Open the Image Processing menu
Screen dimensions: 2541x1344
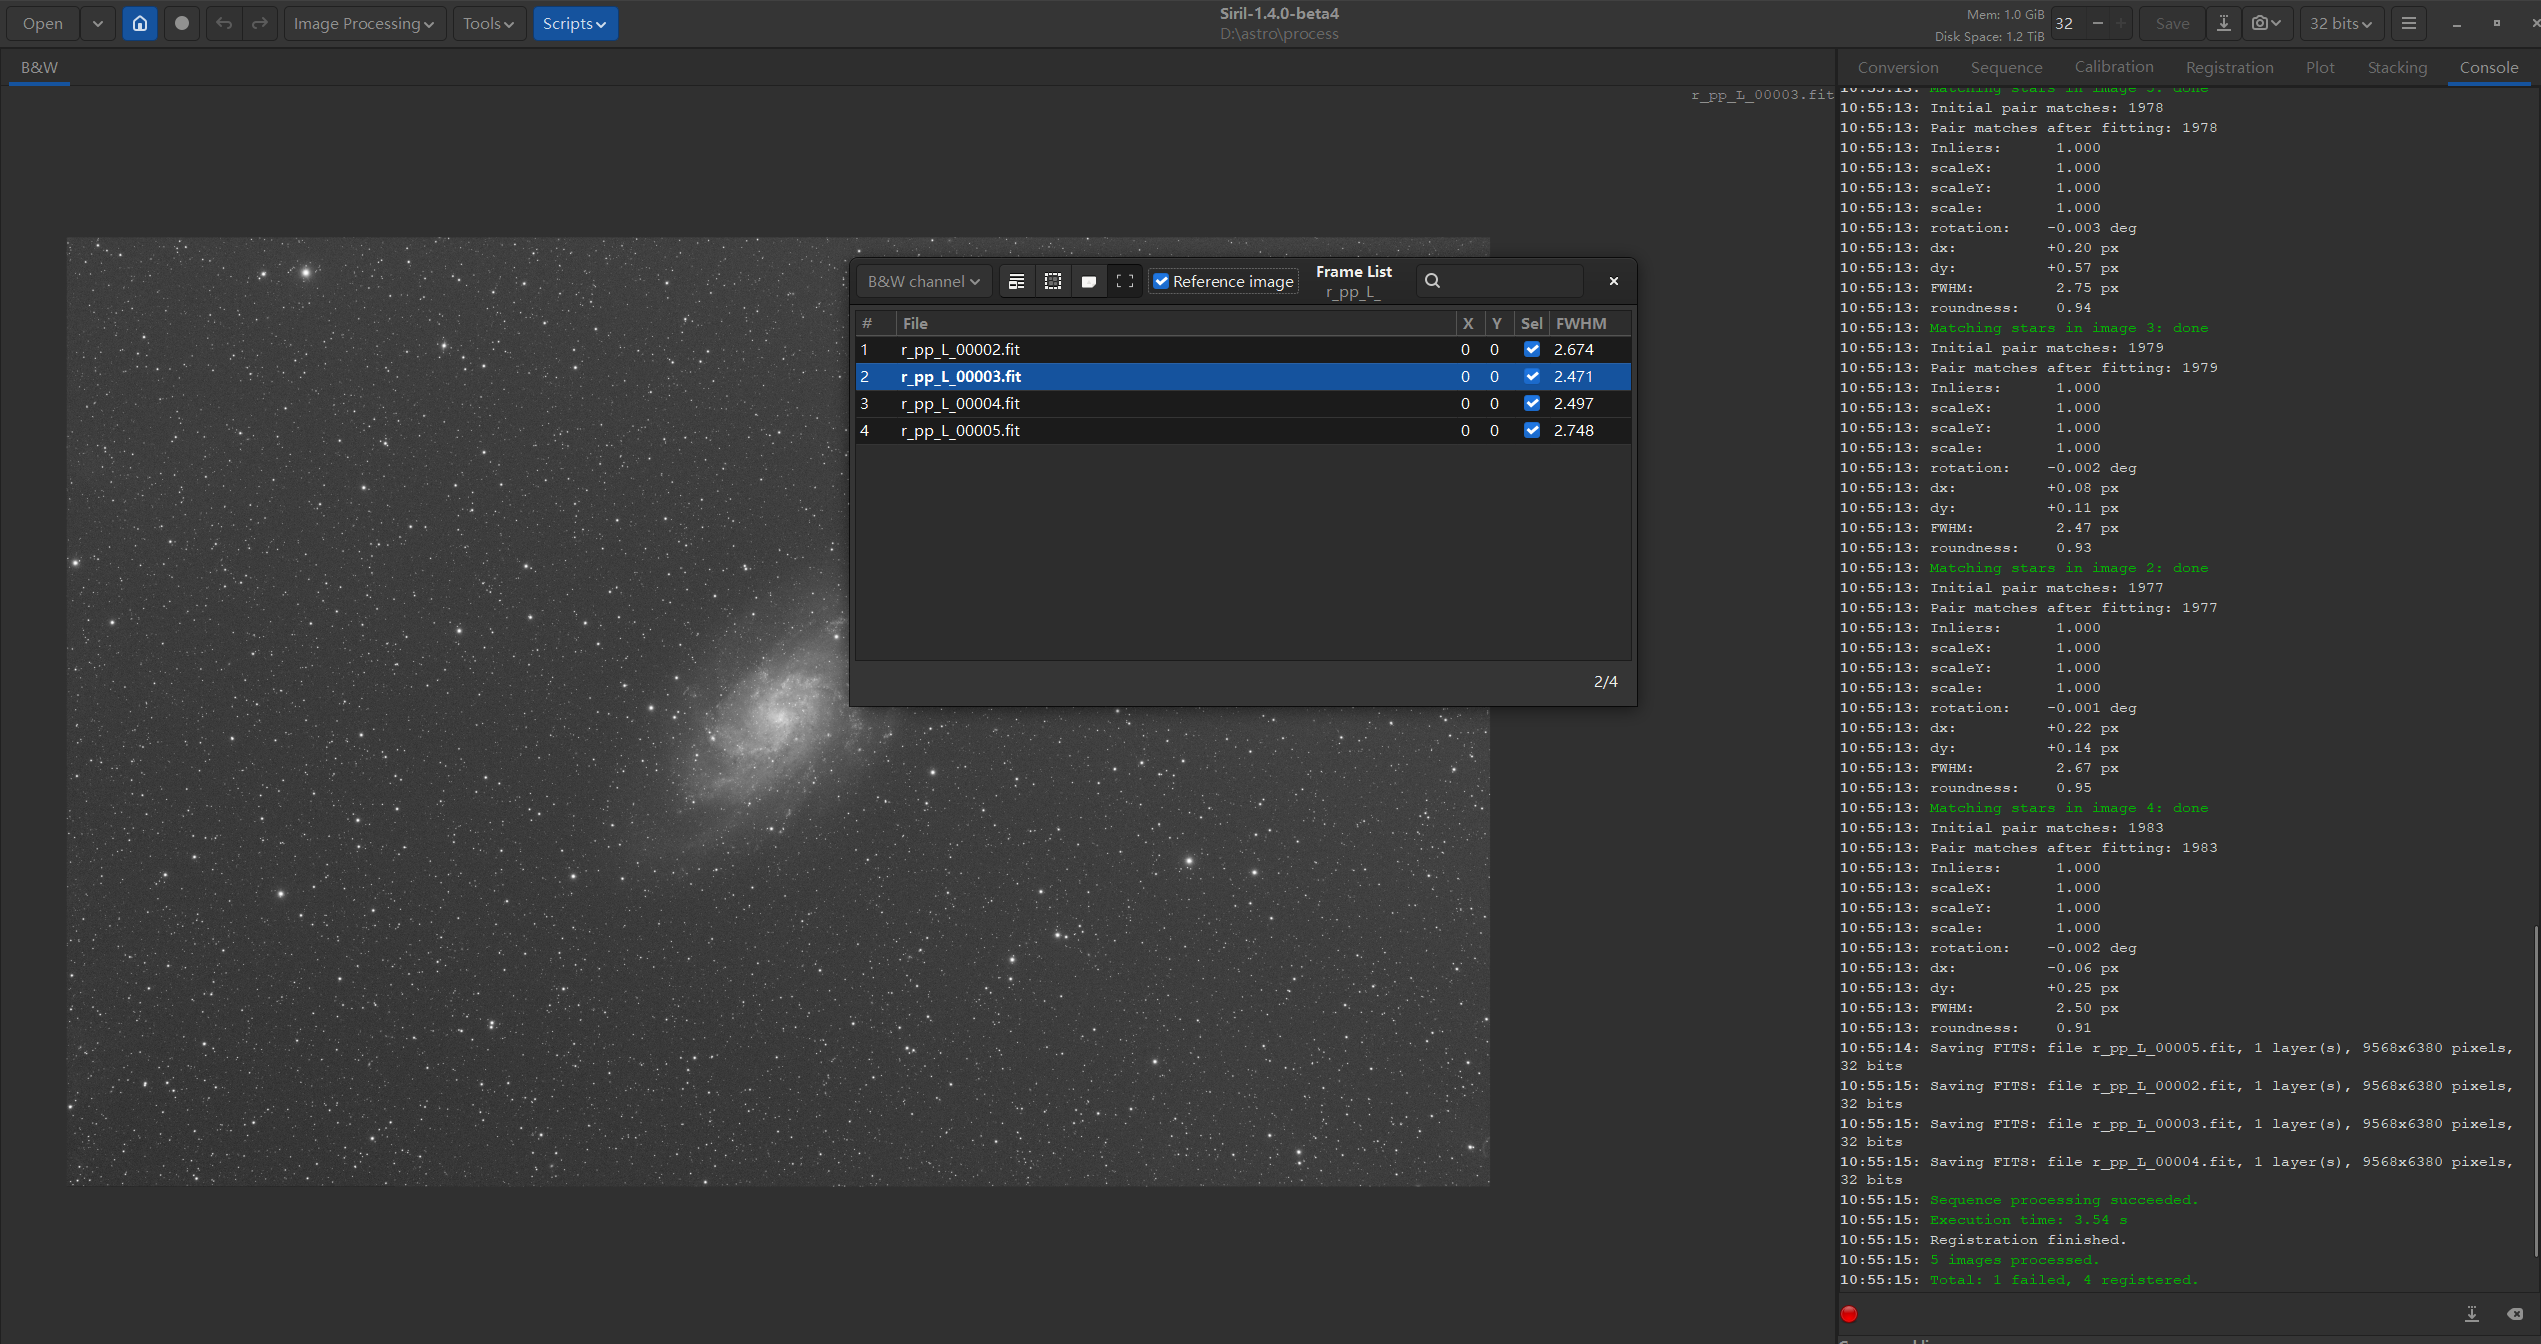pos(363,23)
